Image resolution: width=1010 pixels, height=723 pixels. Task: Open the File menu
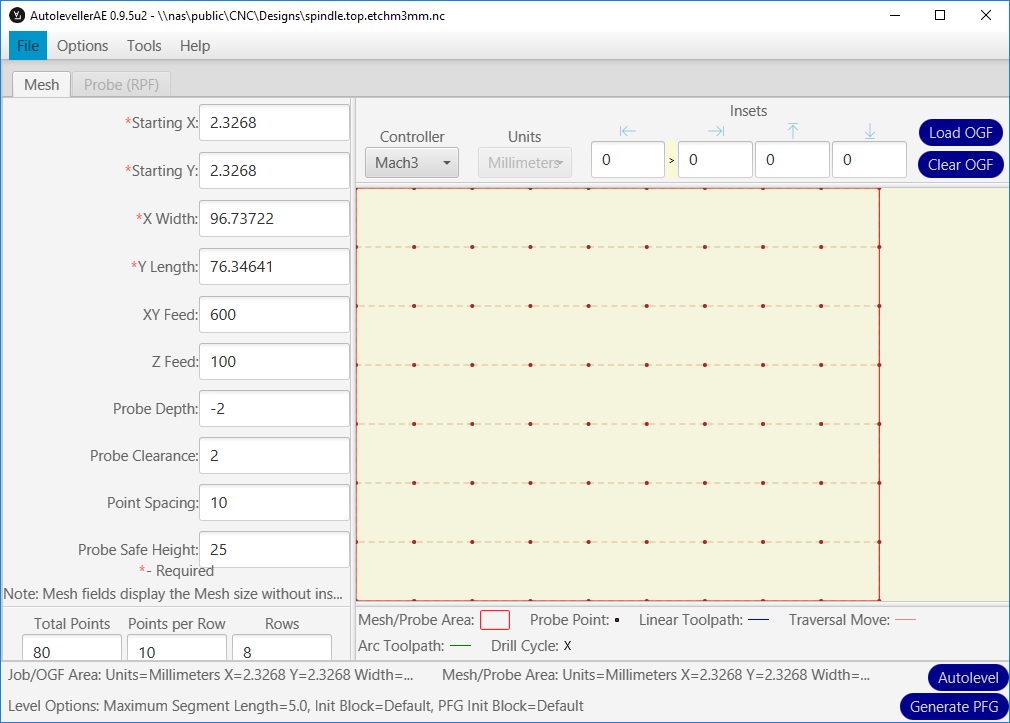[x=27, y=46]
